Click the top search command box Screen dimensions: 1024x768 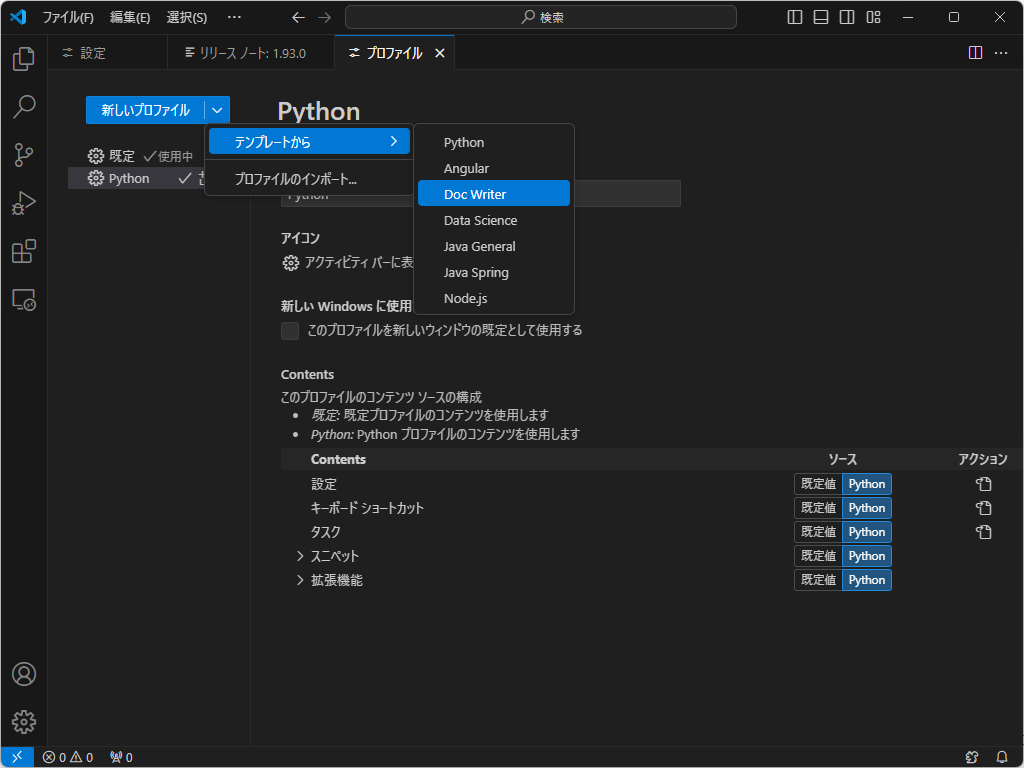point(541,17)
